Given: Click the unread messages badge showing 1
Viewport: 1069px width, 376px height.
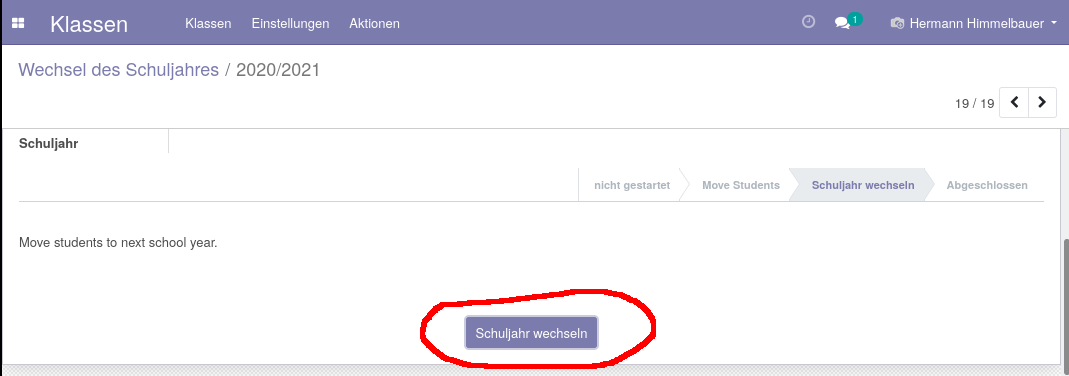Looking at the screenshot, I should point(855,19).
